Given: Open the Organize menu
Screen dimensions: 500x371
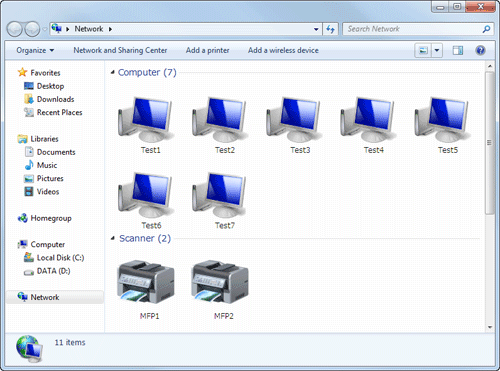Looking at the screenshot, I should click(x=35, y=50).
